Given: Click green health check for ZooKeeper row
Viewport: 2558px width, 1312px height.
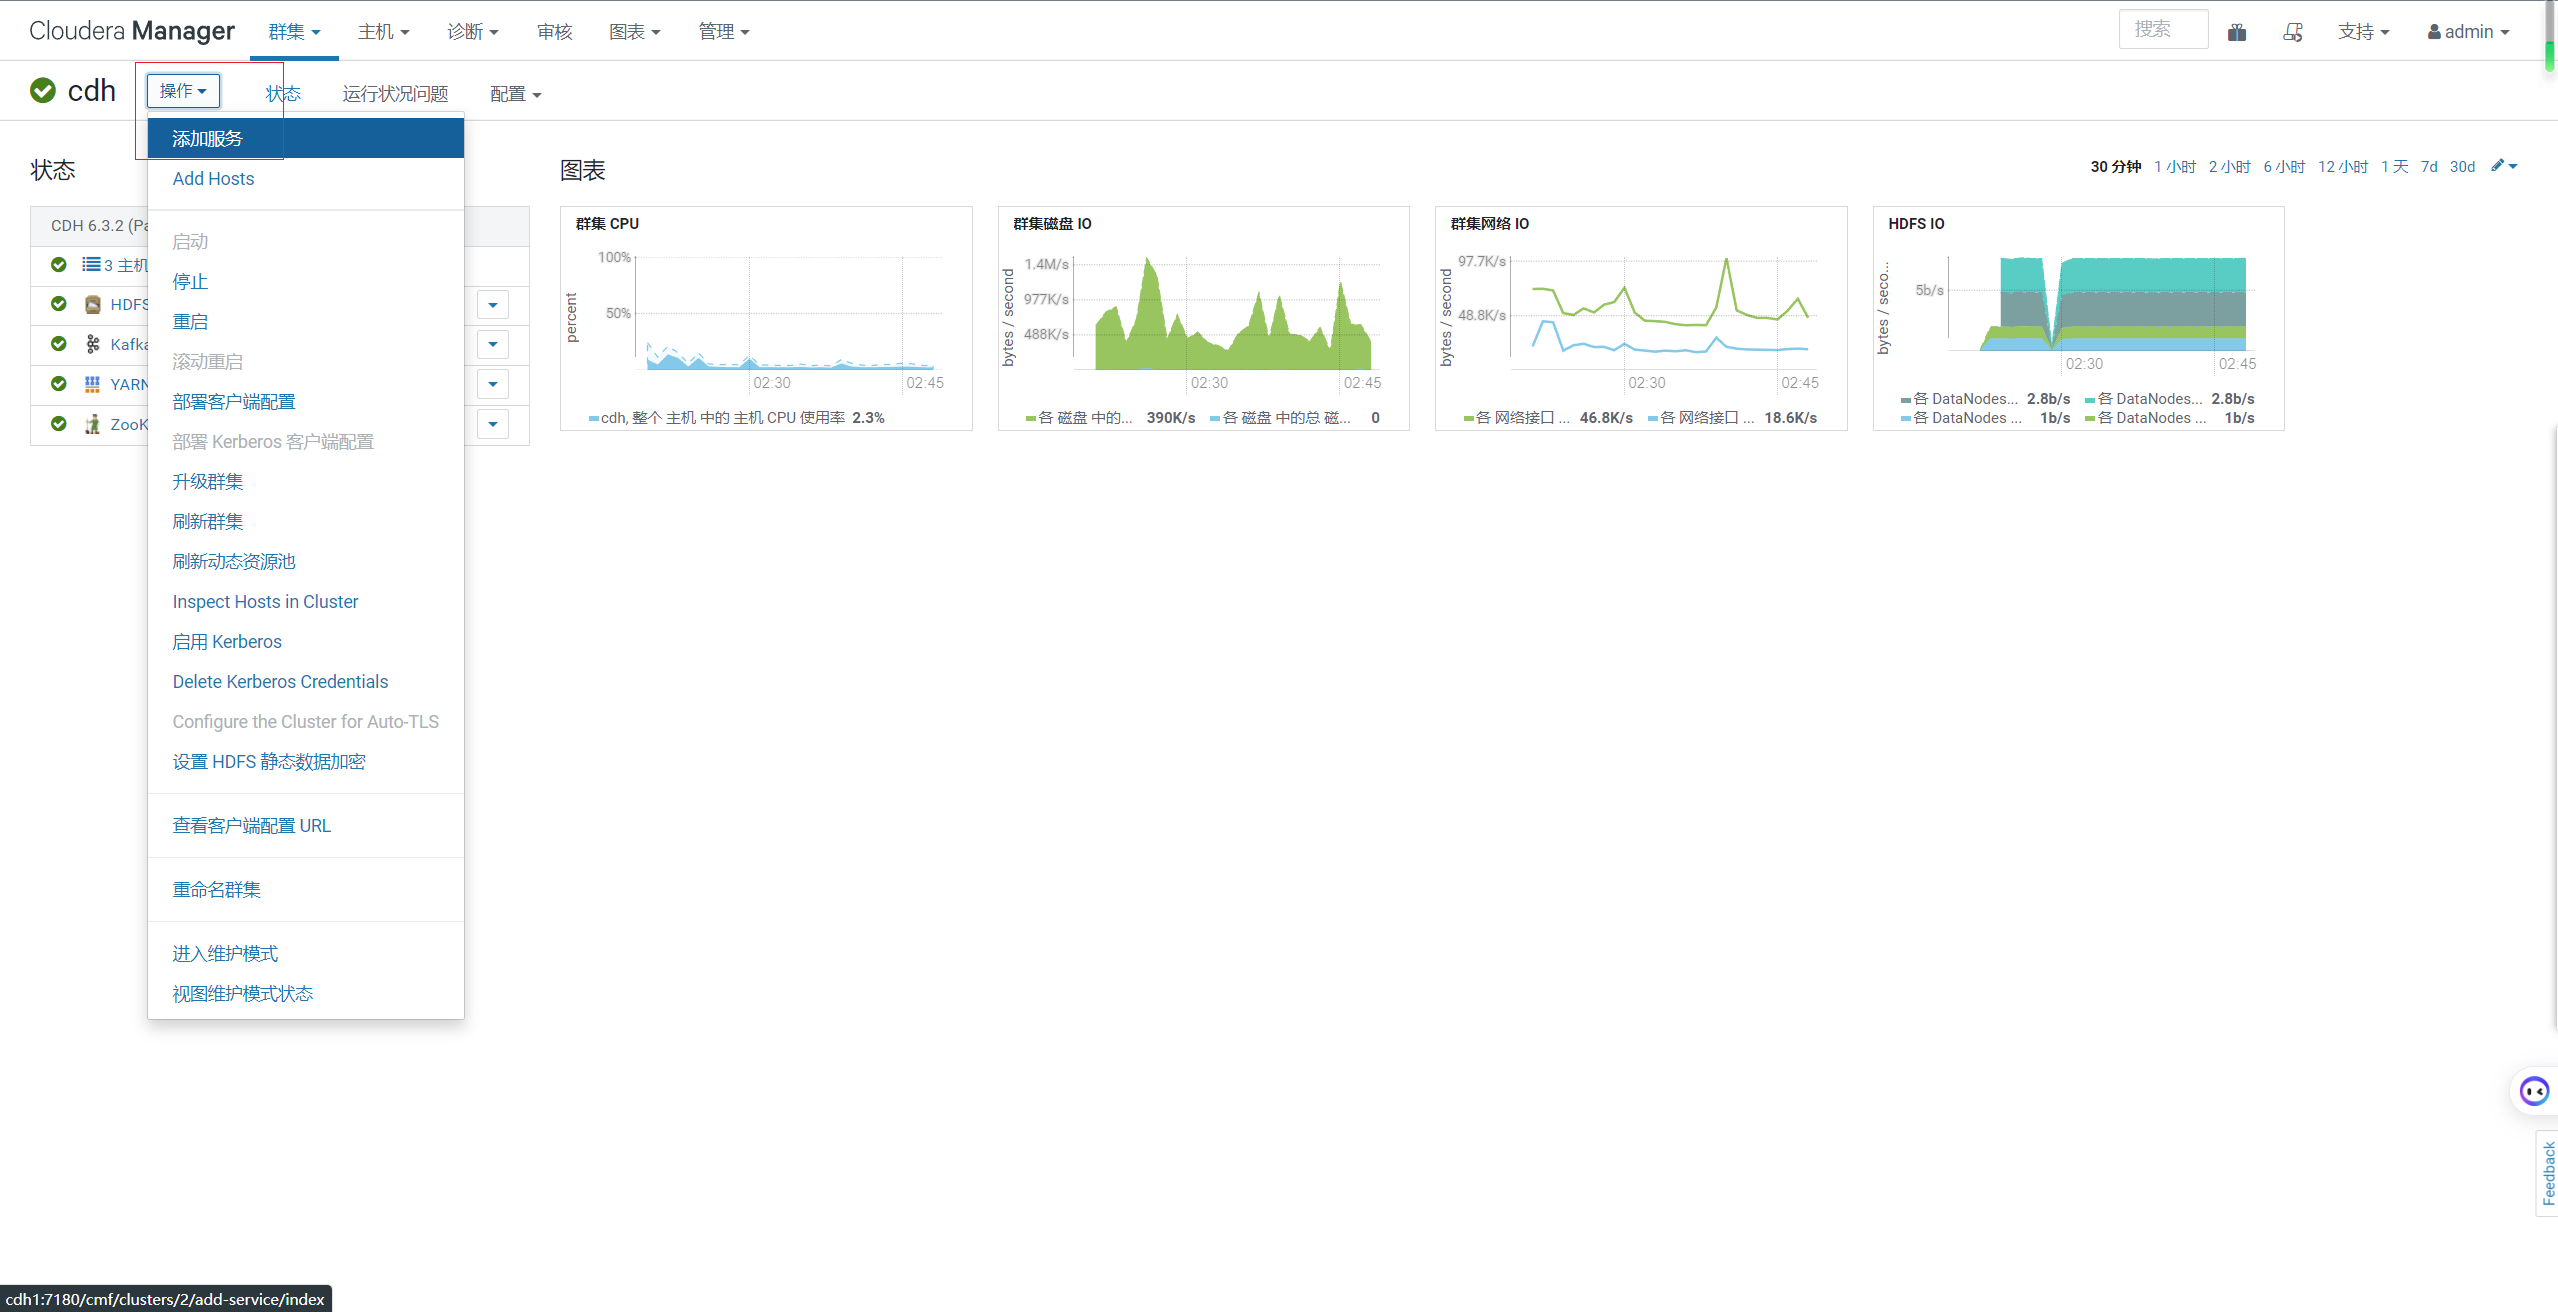Looking at the screenshot, I should pyautogui.click(x=59, y=424).
